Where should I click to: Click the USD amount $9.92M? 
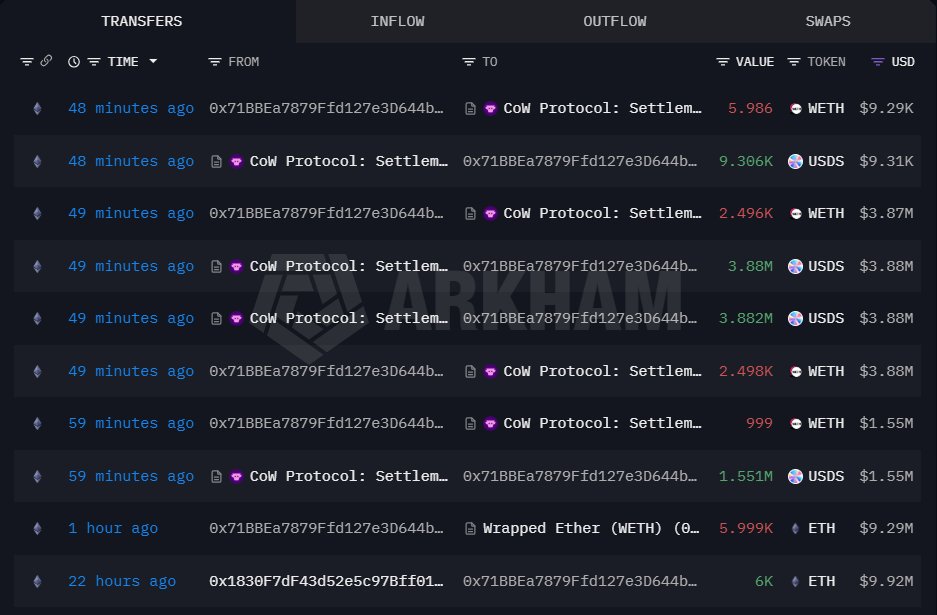click(x=886, y=581)
